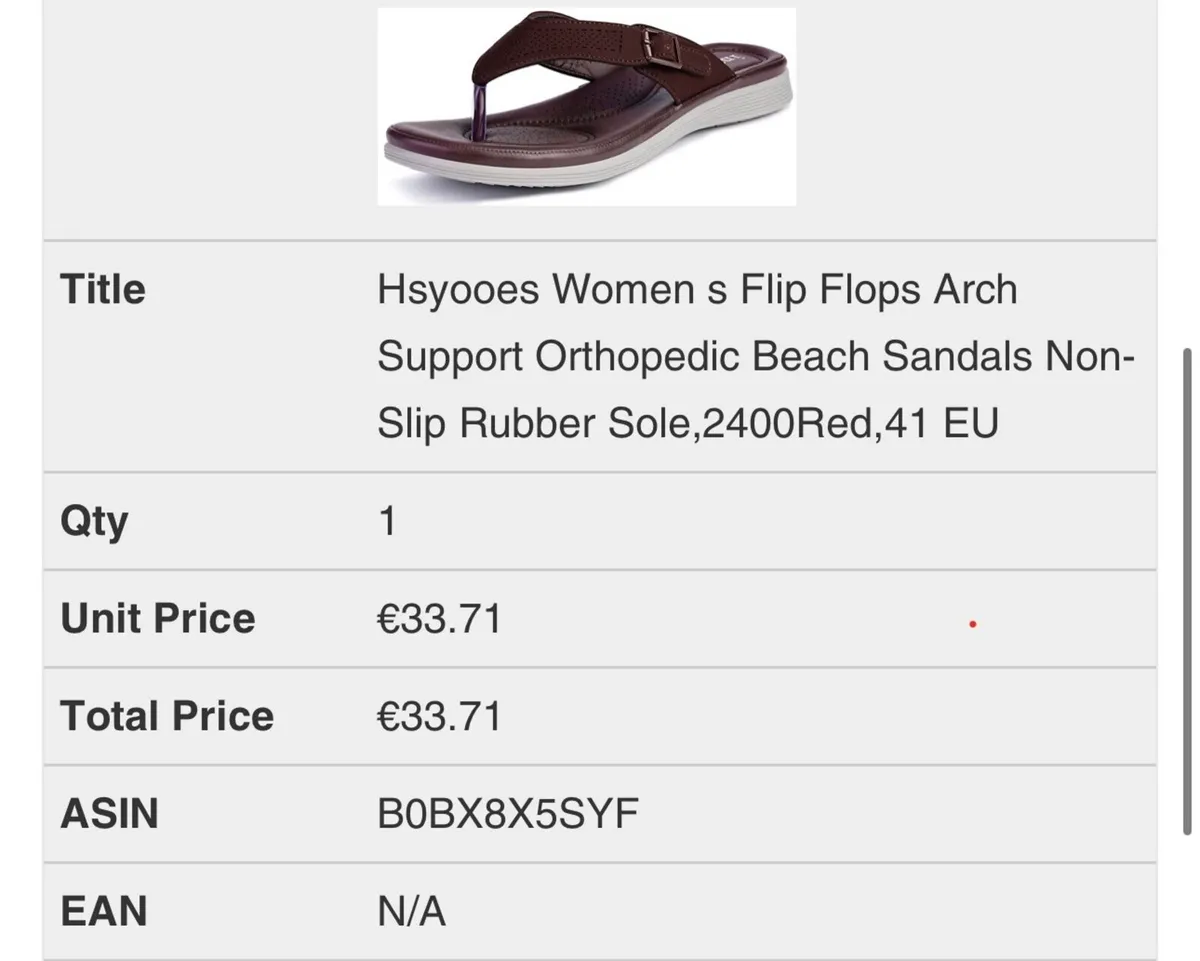Click the Hsyooes brand name in title
This screenshot has width=1200, height=961.
[x=459, y=290]
